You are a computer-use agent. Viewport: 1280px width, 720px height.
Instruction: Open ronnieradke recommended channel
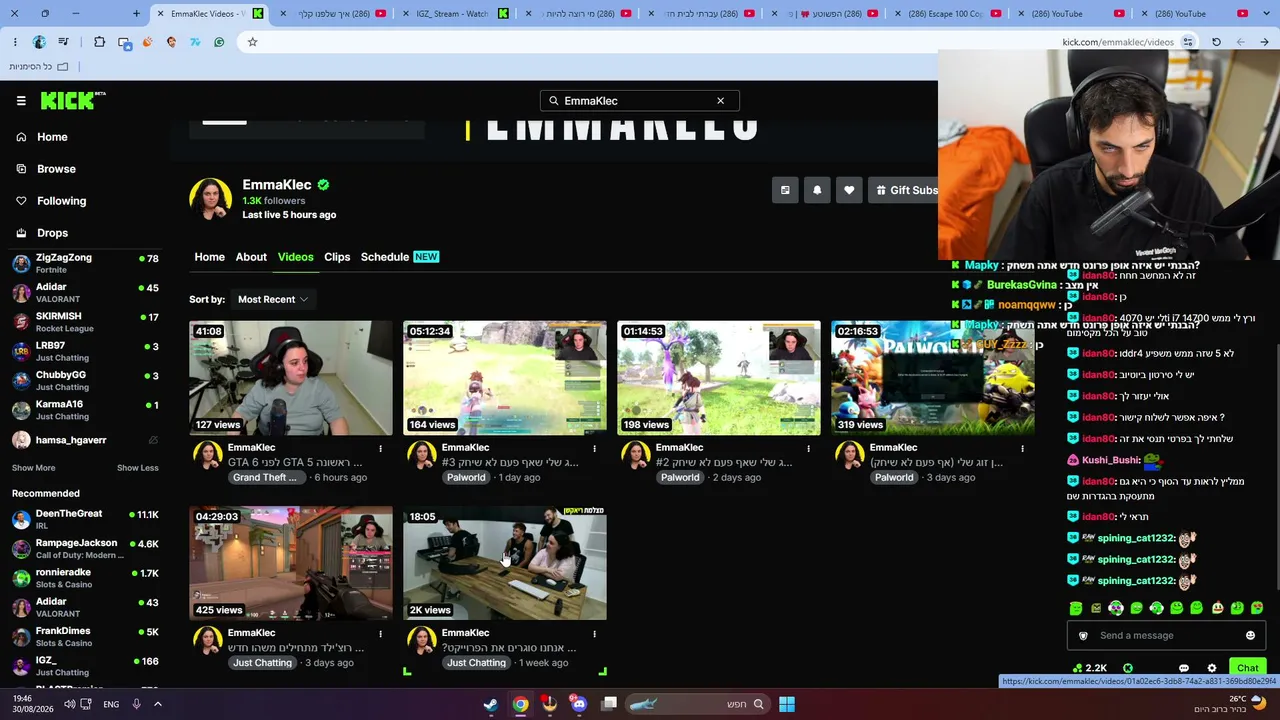tap(85, 578)
